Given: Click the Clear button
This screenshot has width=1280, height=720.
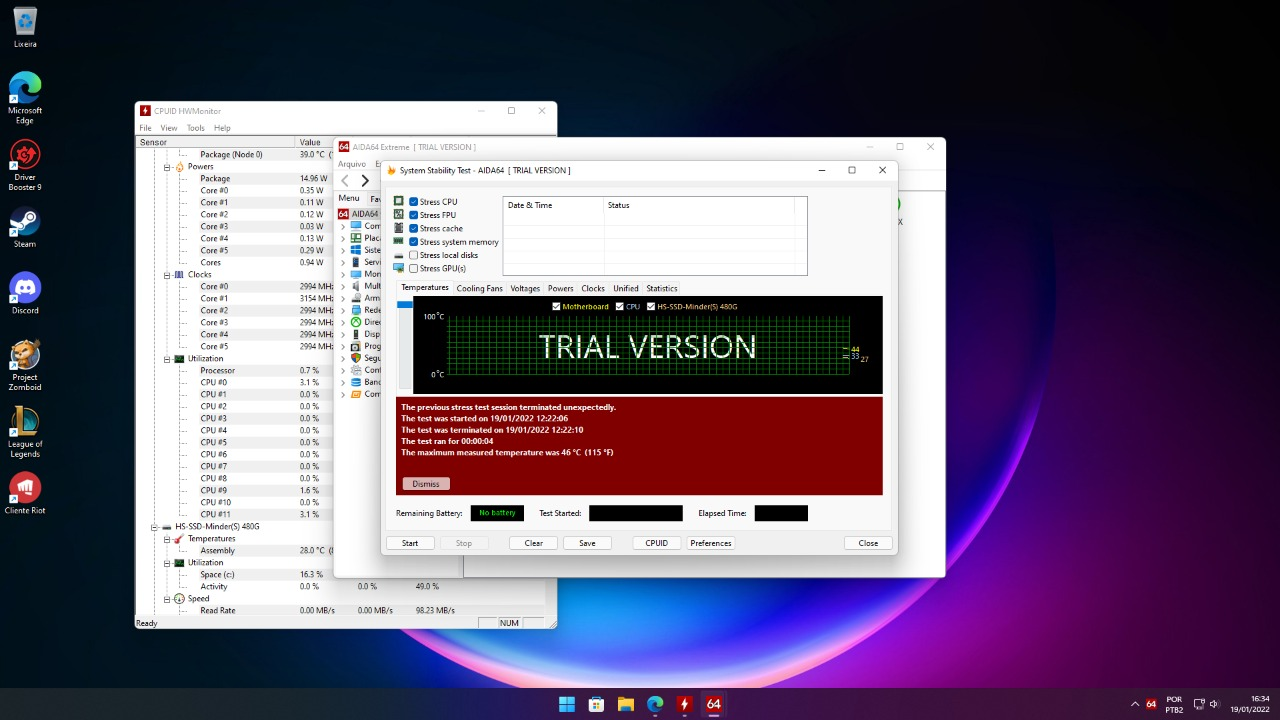Looking at the screenshot, I should click(534, 543).
